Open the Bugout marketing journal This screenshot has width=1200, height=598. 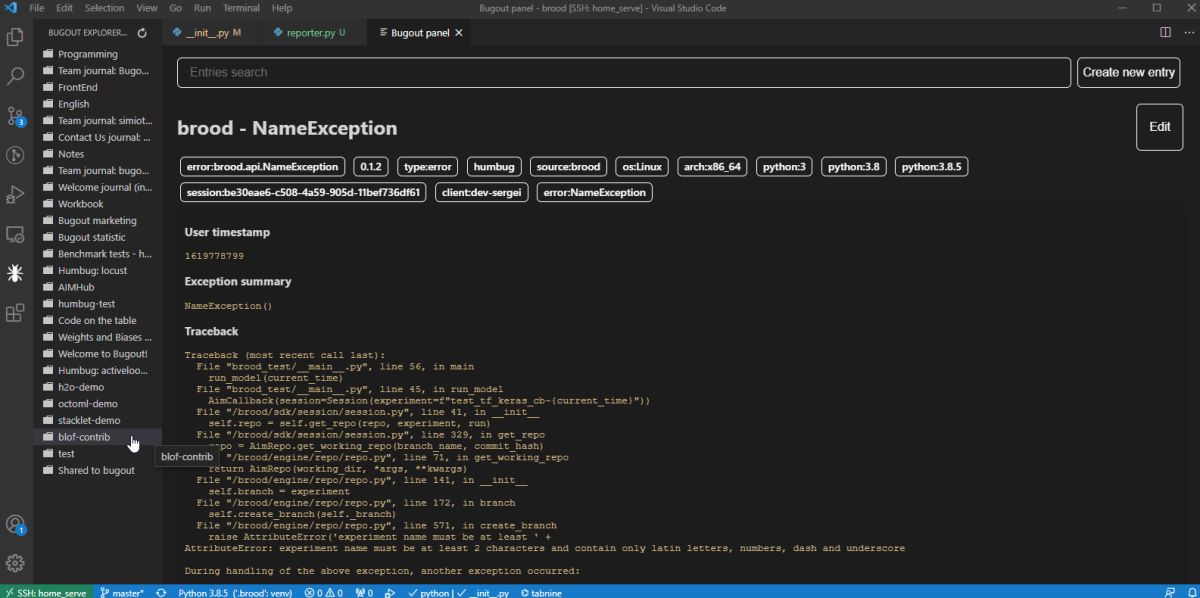point(97,220)
